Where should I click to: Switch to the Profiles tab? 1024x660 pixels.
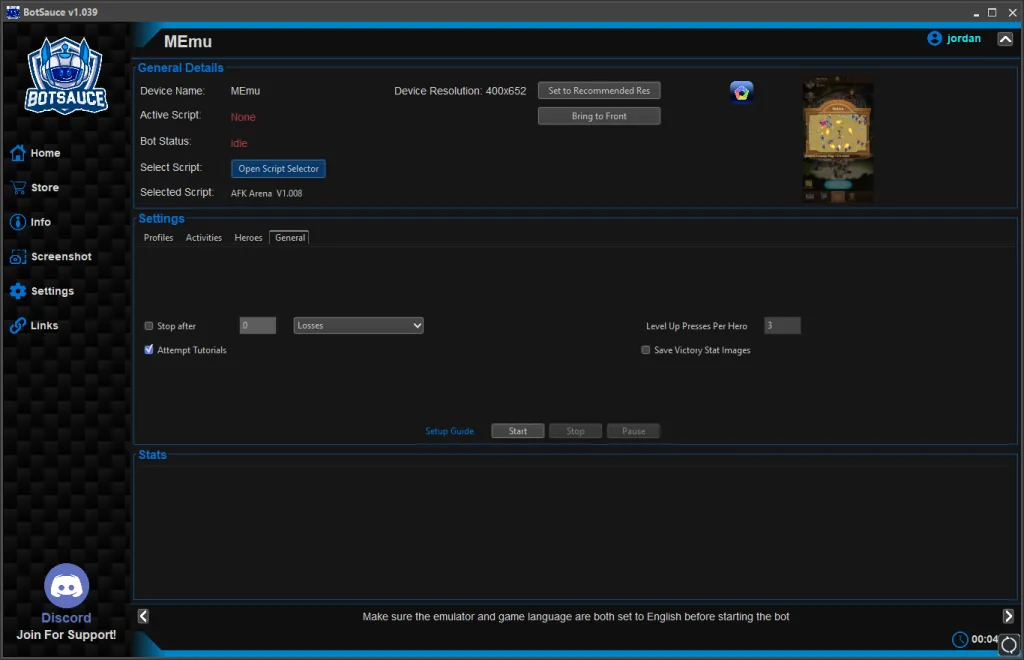(159, 238)
